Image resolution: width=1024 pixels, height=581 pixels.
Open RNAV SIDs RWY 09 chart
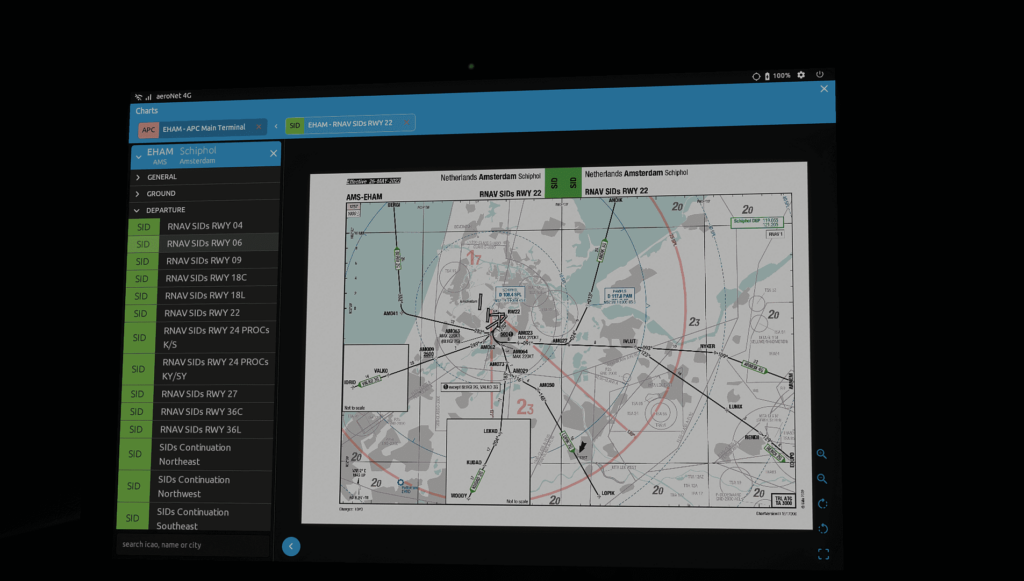click(x=201, y=260)
